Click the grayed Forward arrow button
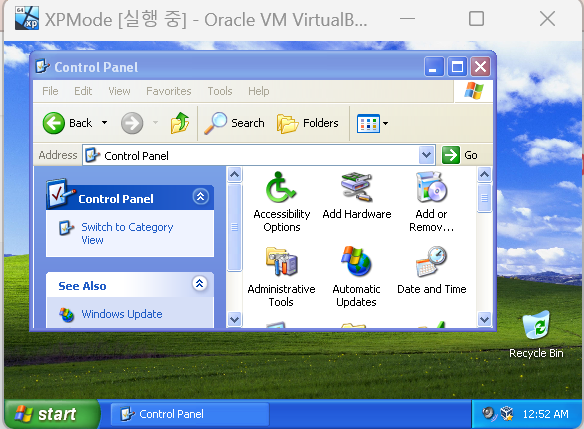This screenshot has height=429, width=584. (x=132, y=123)
